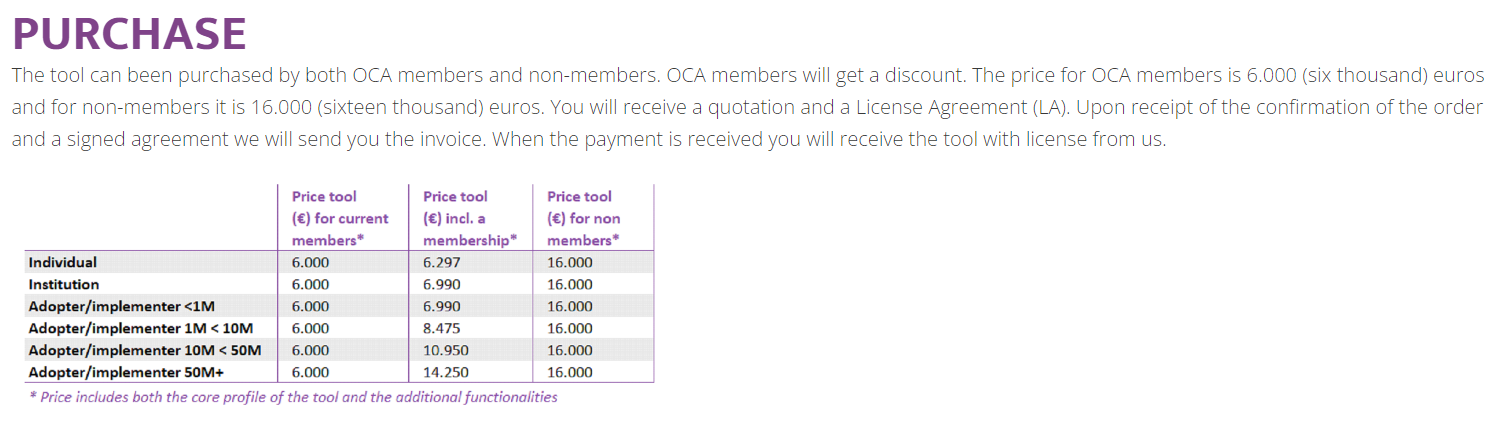Click the footnote about core profile and functionalities
Screen dimensions: 1492x425
pos(293,397)
